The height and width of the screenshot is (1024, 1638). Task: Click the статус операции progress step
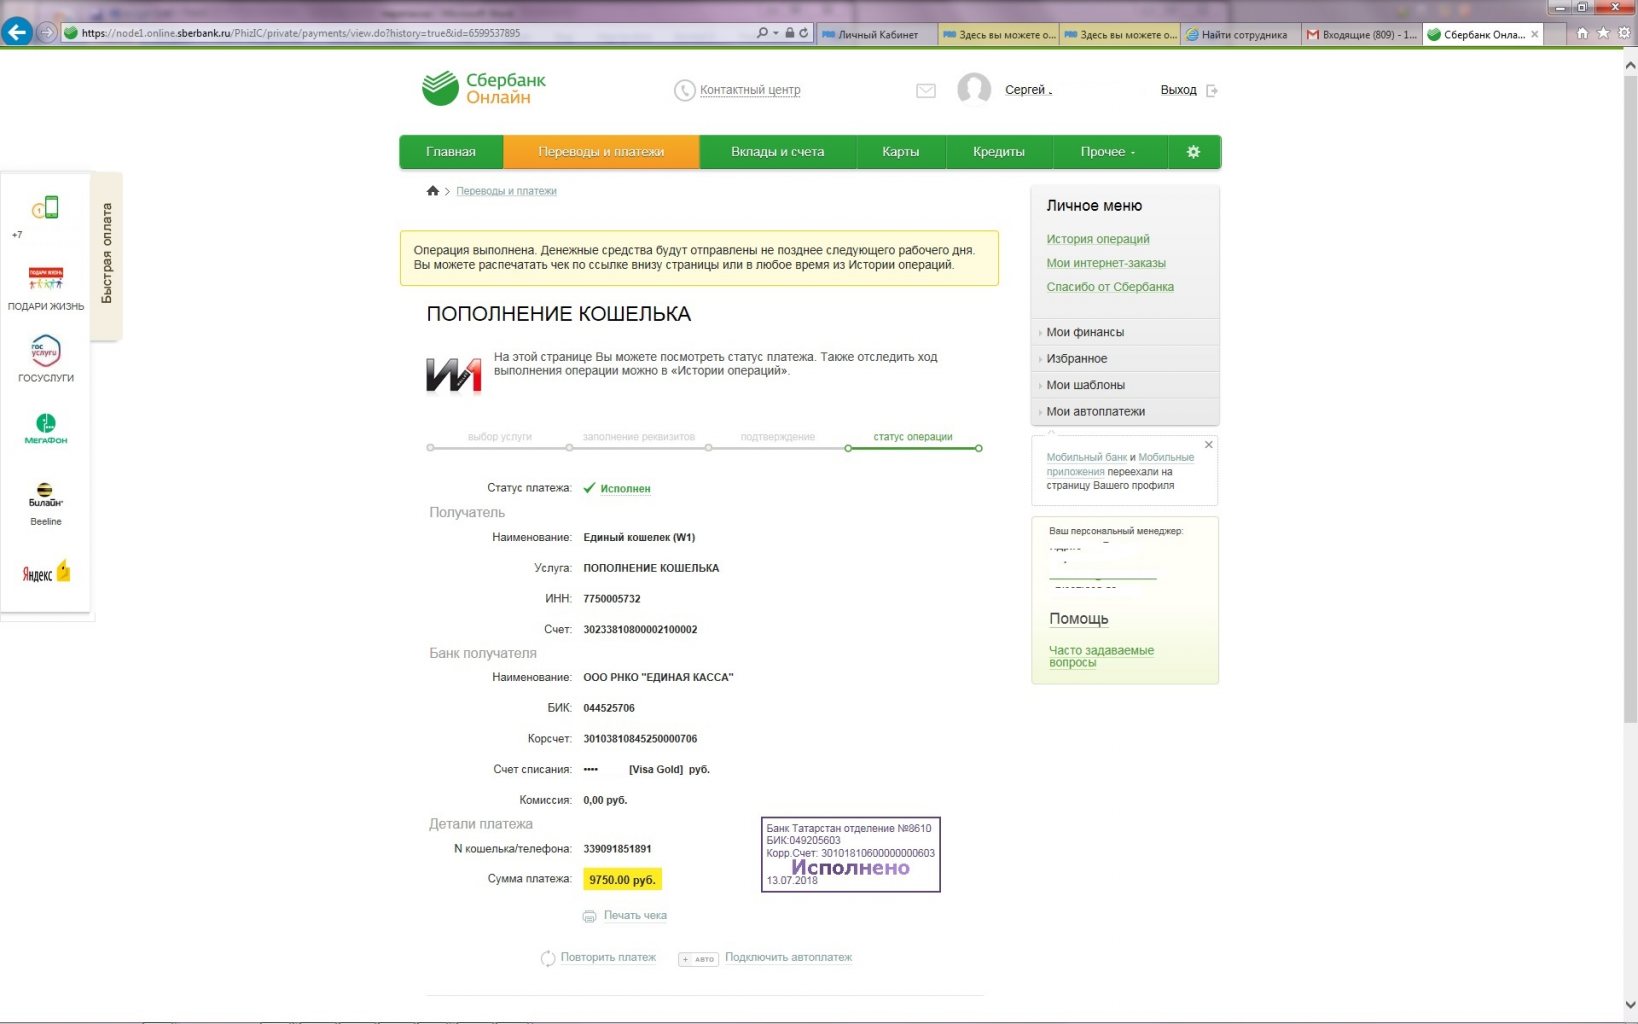coord(913,437)
